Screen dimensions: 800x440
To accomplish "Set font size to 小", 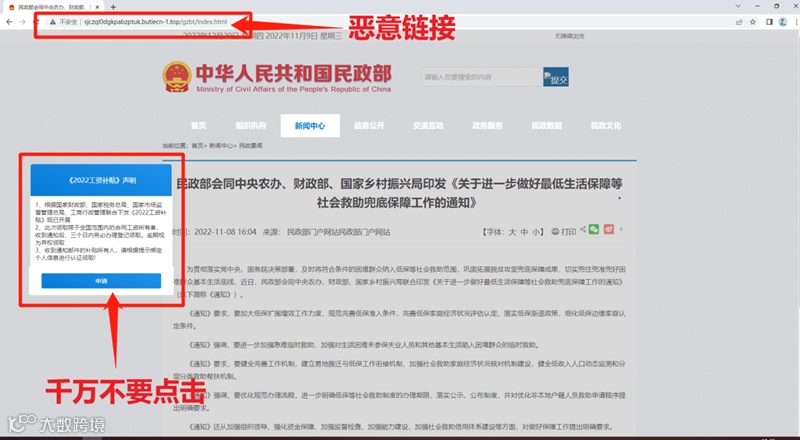I will (x=536, y=232).
